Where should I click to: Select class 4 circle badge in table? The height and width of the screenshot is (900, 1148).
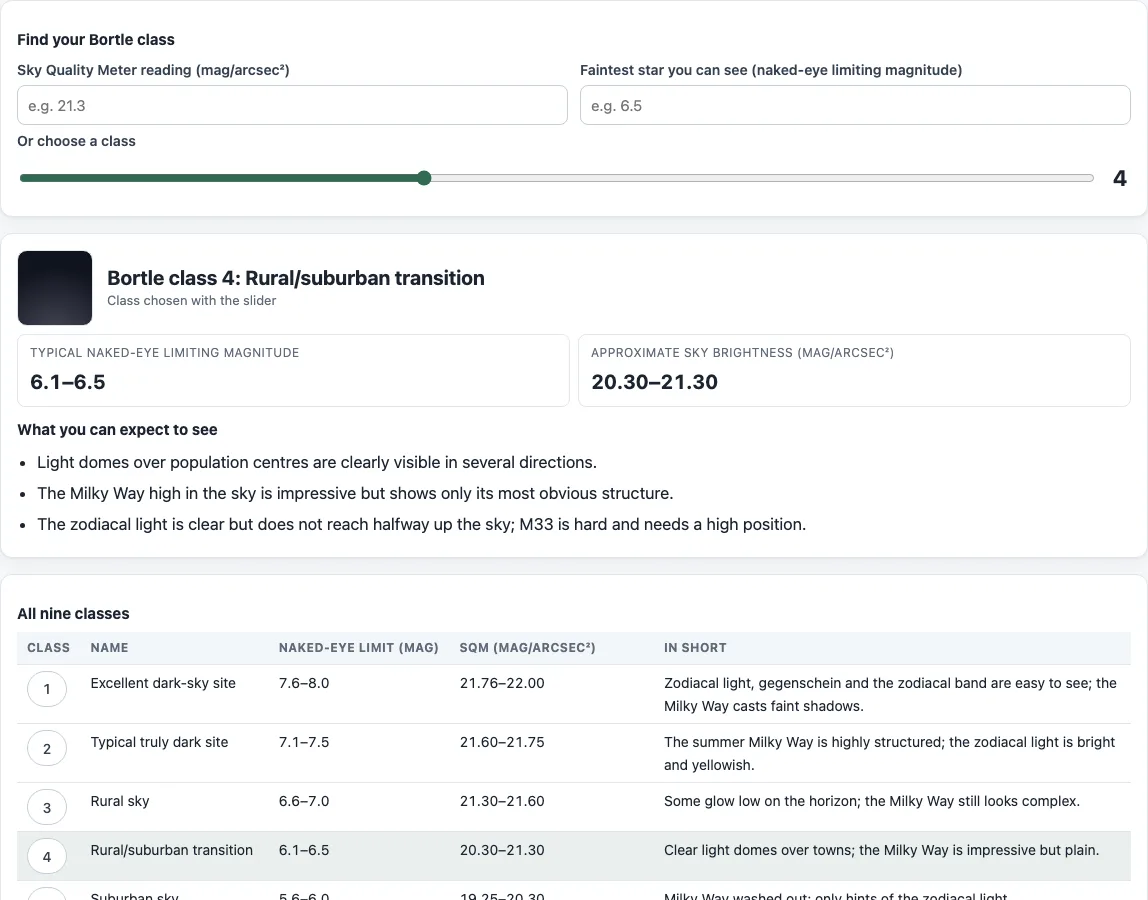47,857
